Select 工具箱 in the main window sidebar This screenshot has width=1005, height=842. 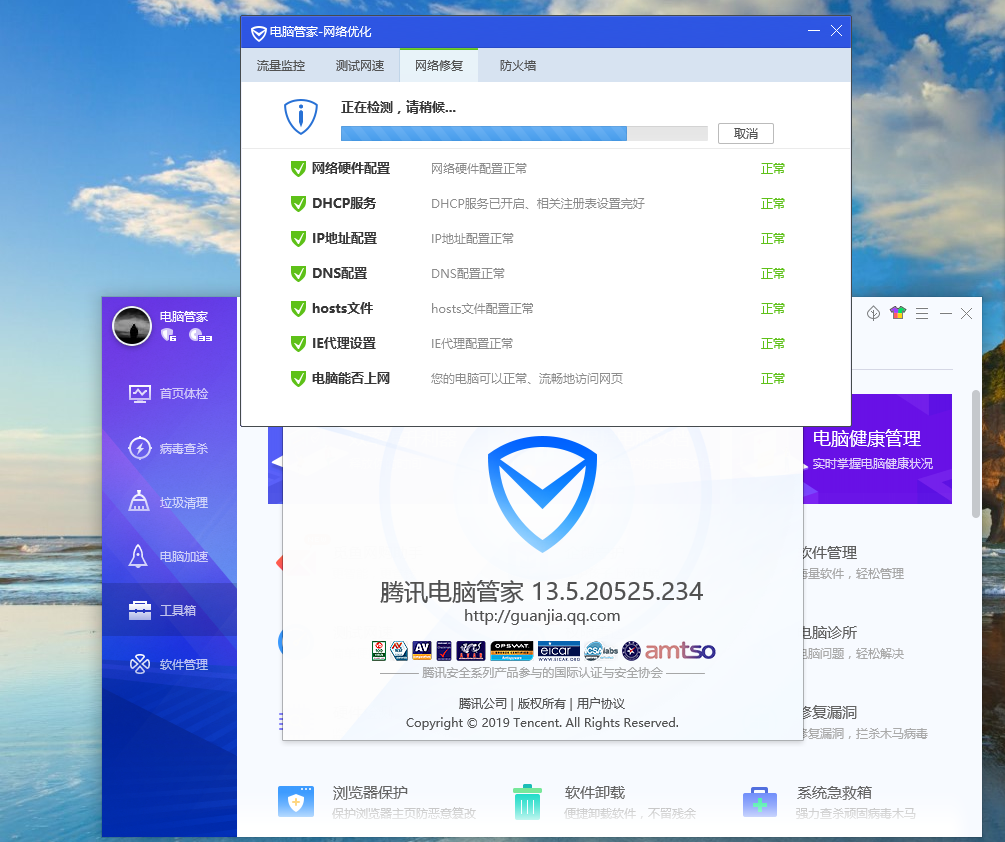(x=169, y=610)
